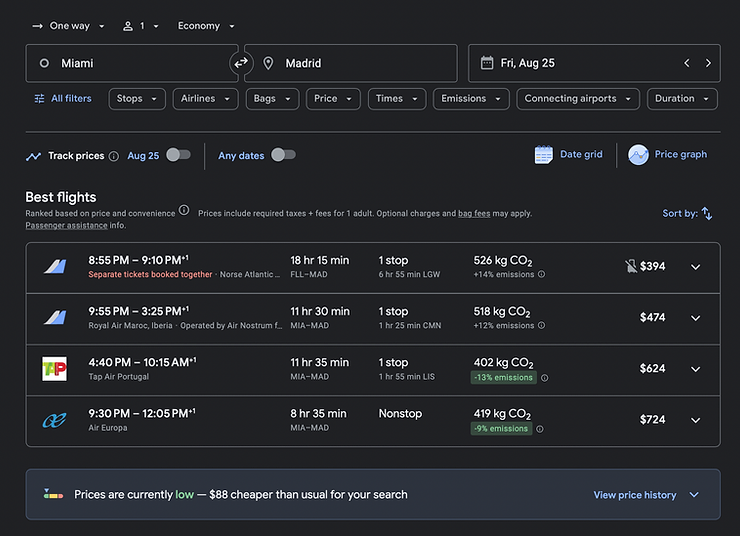Open the Duration filter
740x536 pixels.
click(682, 99)
